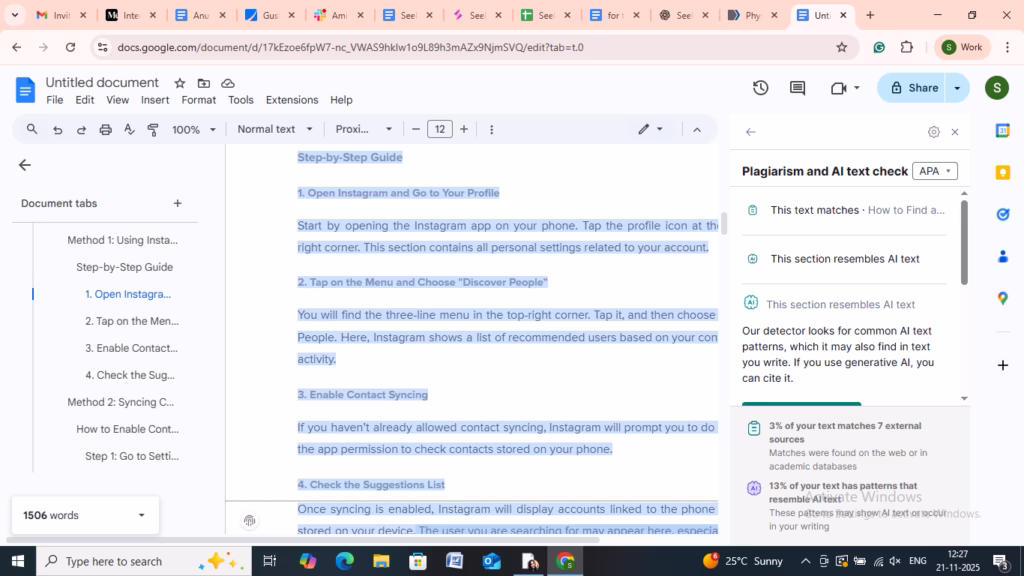Open the Insert menu
This screenshot has width=1024, height=576.
click(x=155, y=100)
